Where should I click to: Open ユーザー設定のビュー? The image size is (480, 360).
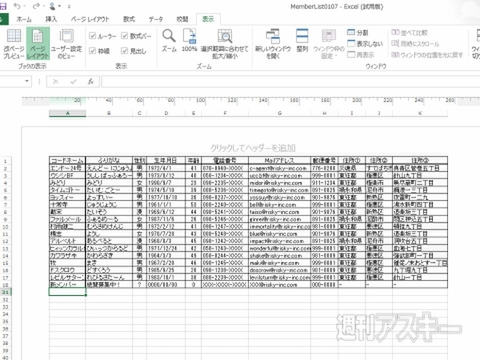[x=66, y=44]
